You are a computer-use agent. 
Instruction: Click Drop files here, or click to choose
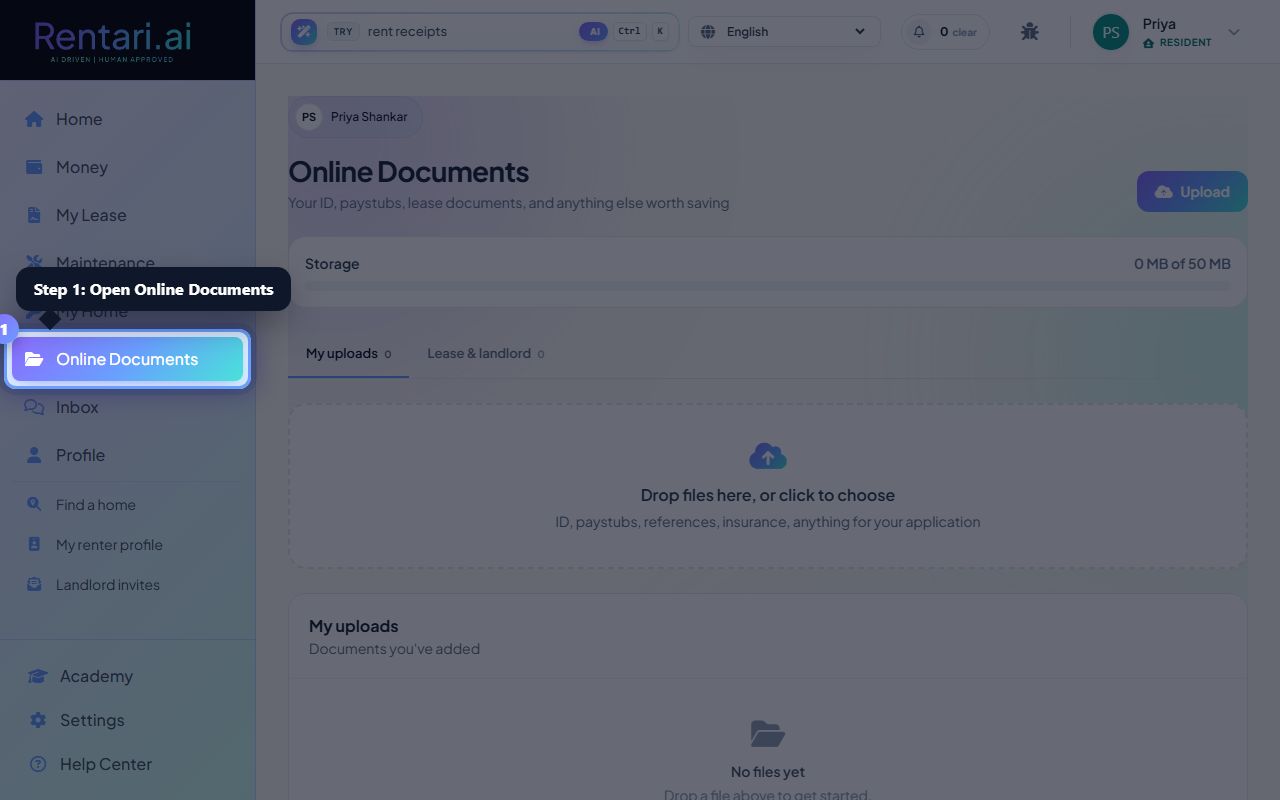(768, 495)
